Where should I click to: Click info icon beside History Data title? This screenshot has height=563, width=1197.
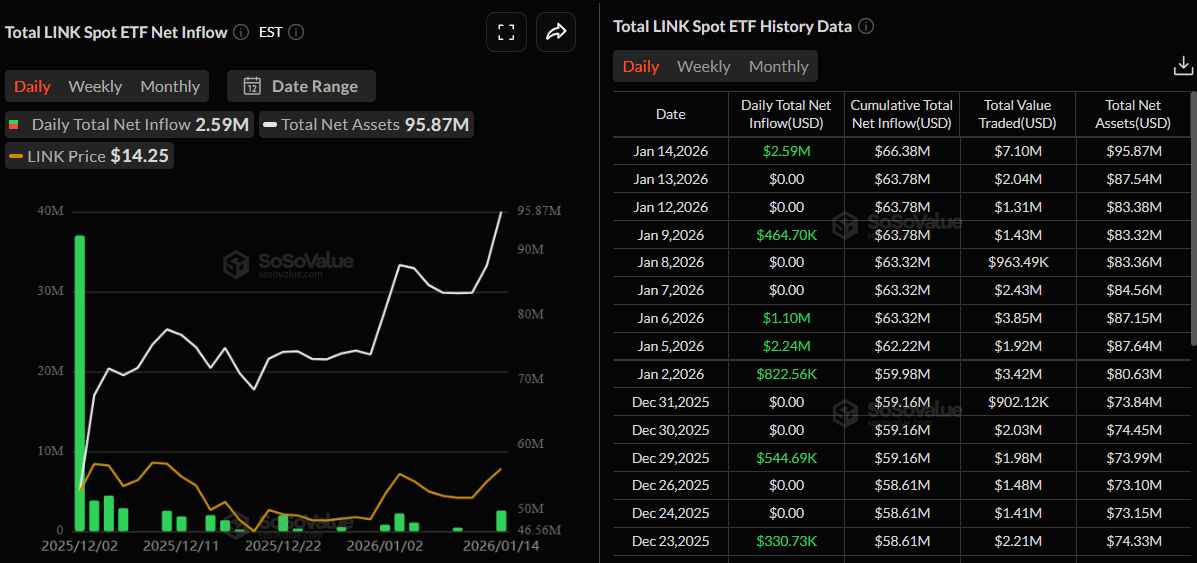click(866, 27)
